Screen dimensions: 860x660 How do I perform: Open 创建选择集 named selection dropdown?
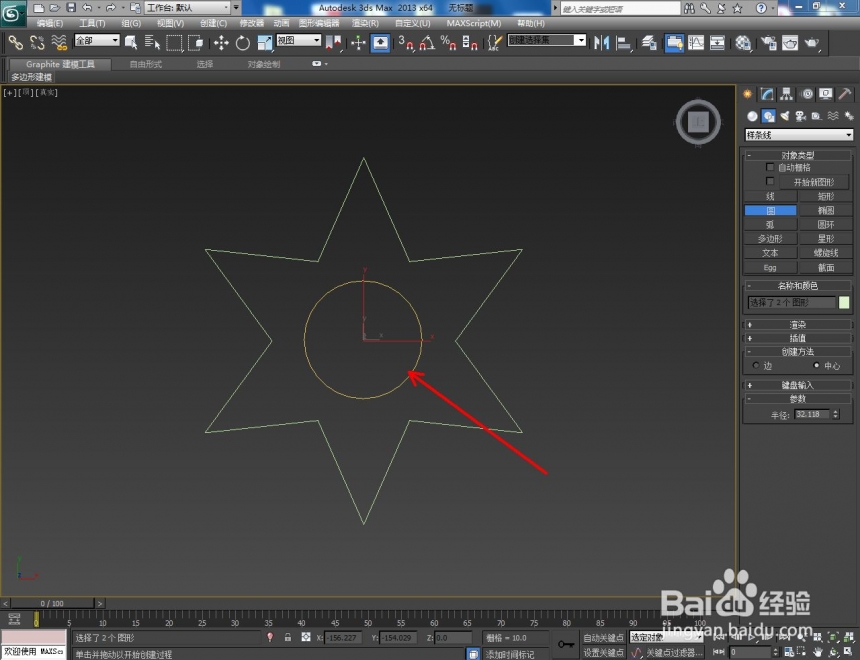tap(547, 40)
